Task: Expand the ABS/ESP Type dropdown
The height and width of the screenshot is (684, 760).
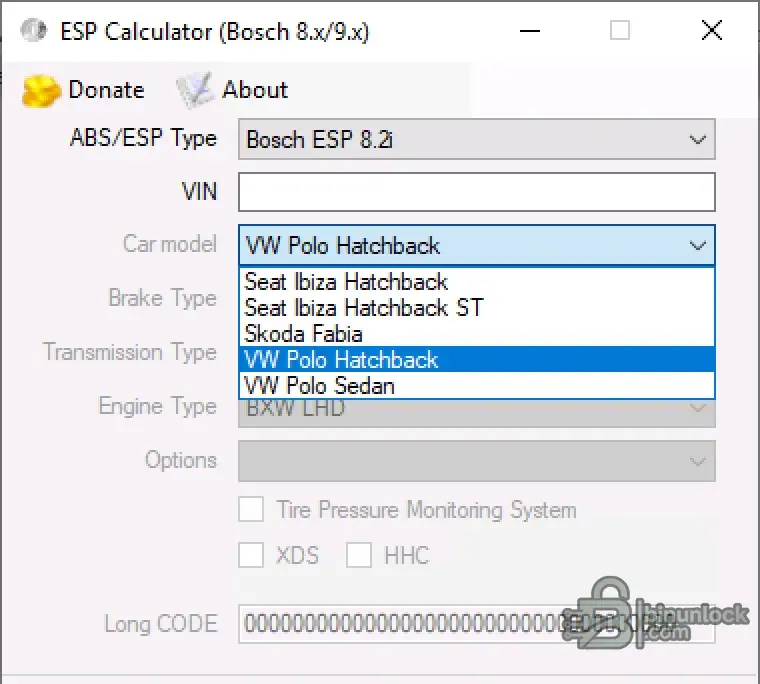Action: [476, 140]
